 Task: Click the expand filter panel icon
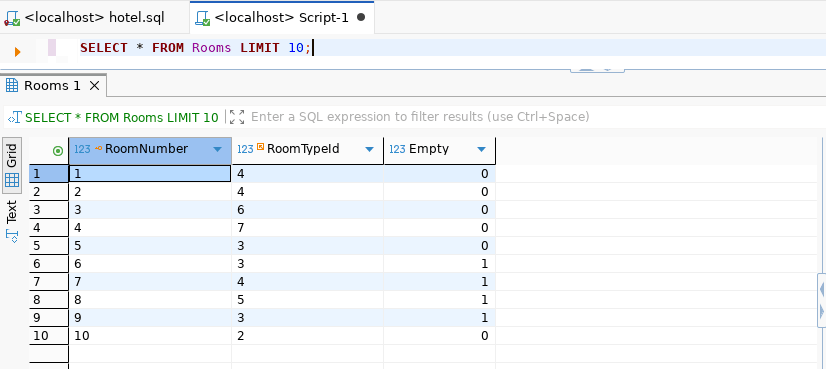(237, 117)
